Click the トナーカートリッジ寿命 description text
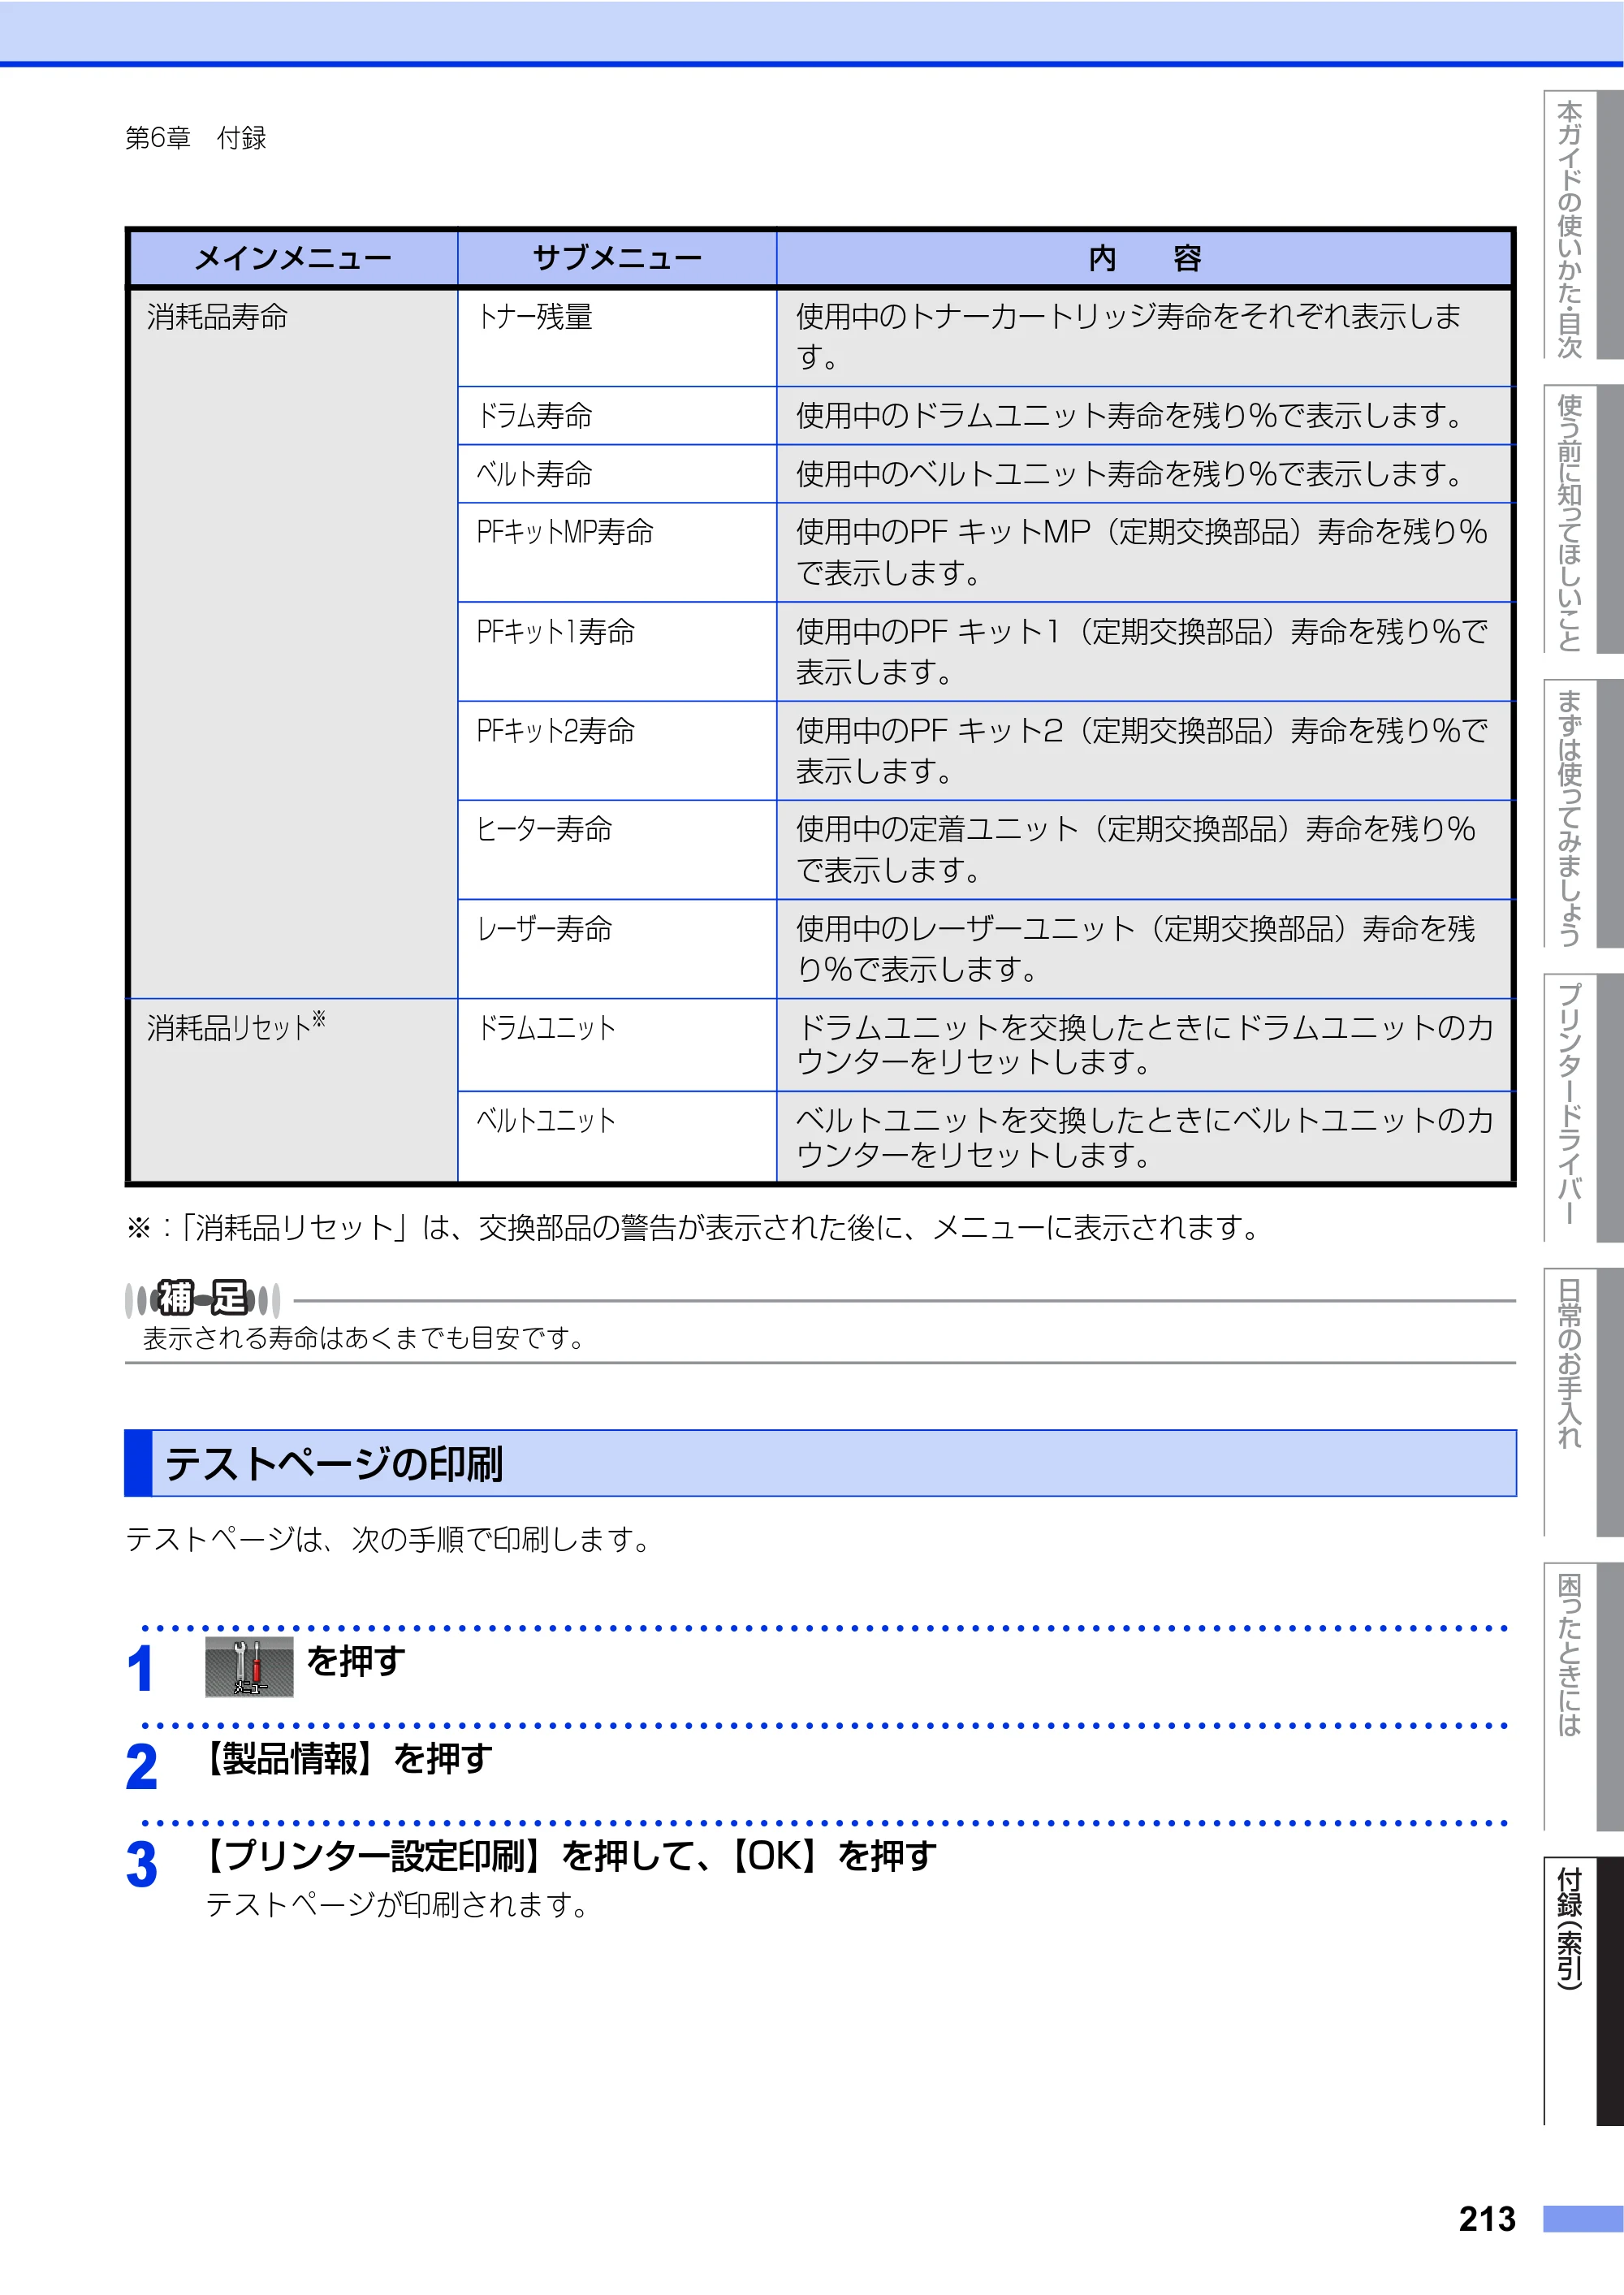 tap(1128, 336)
